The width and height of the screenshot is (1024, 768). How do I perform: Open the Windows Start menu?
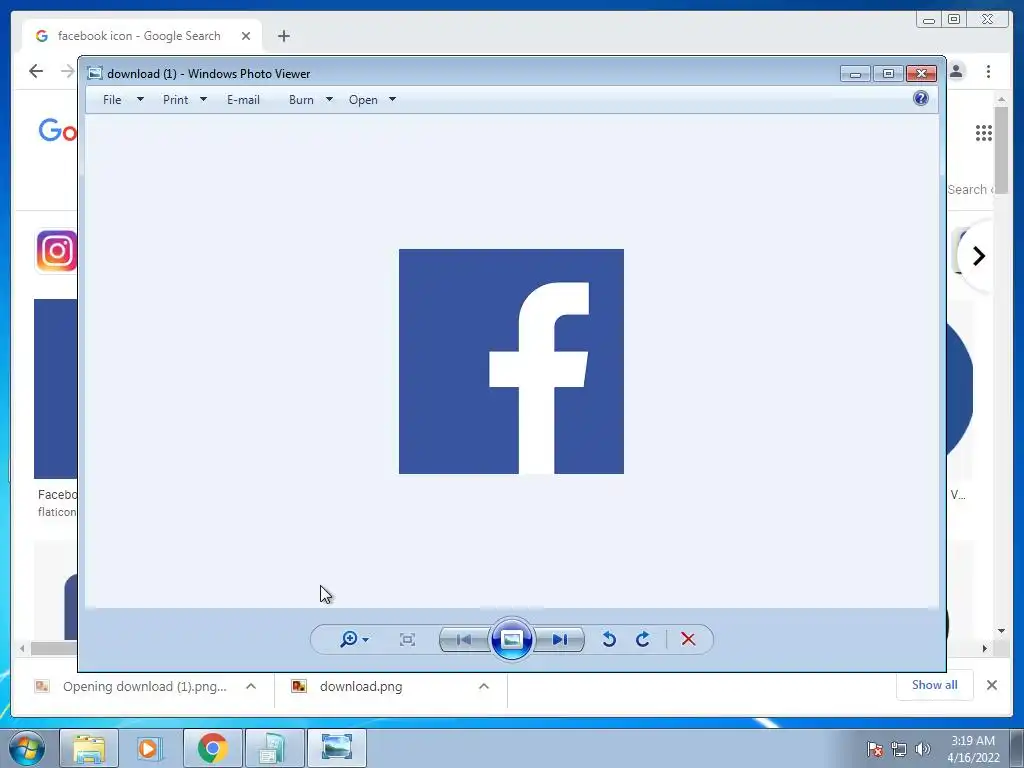[x=27, y=748]
